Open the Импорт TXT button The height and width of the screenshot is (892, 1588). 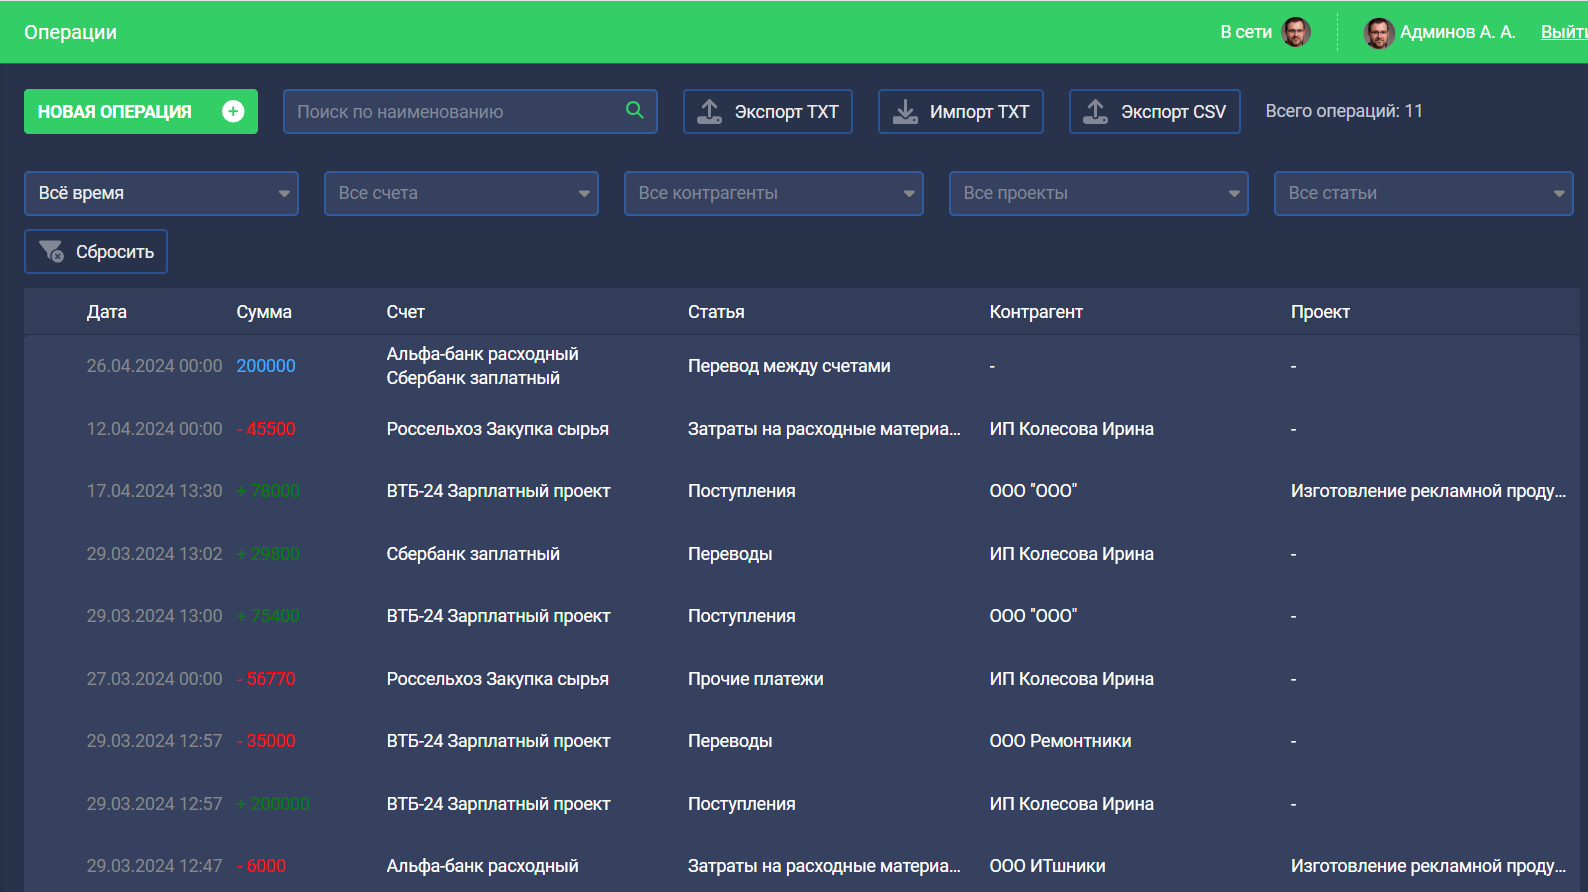point(961,111)
